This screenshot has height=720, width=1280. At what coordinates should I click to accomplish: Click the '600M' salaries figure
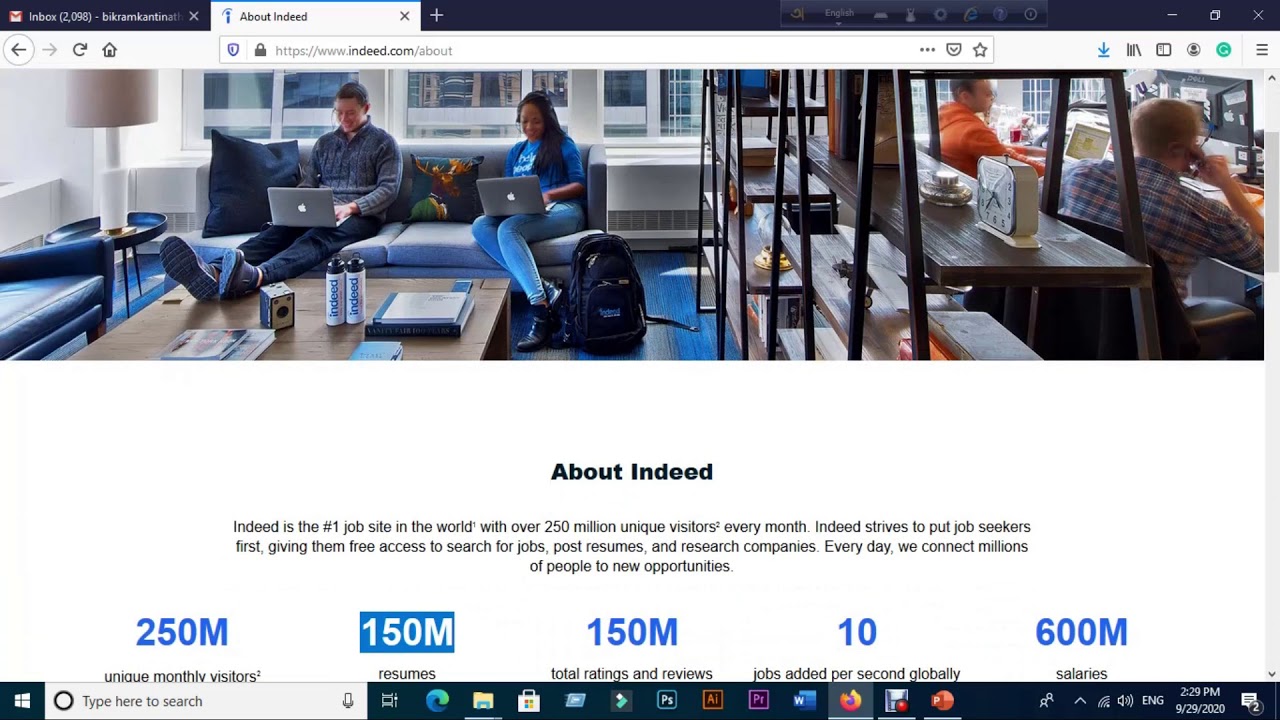point(1081,632)
